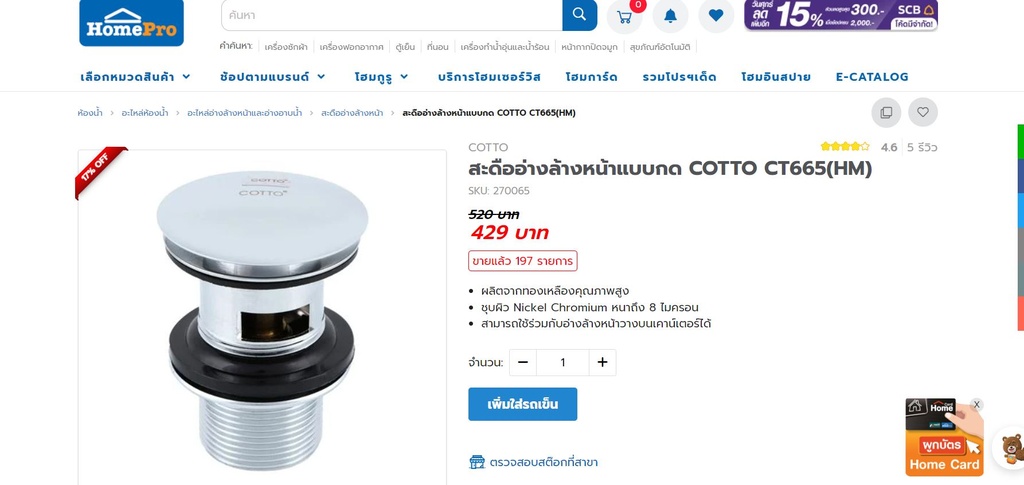This screenshot has width=1024, height=485.
Task: Expand เลือกหมวดสินค้า category dropdown
Action: (135, 77)
